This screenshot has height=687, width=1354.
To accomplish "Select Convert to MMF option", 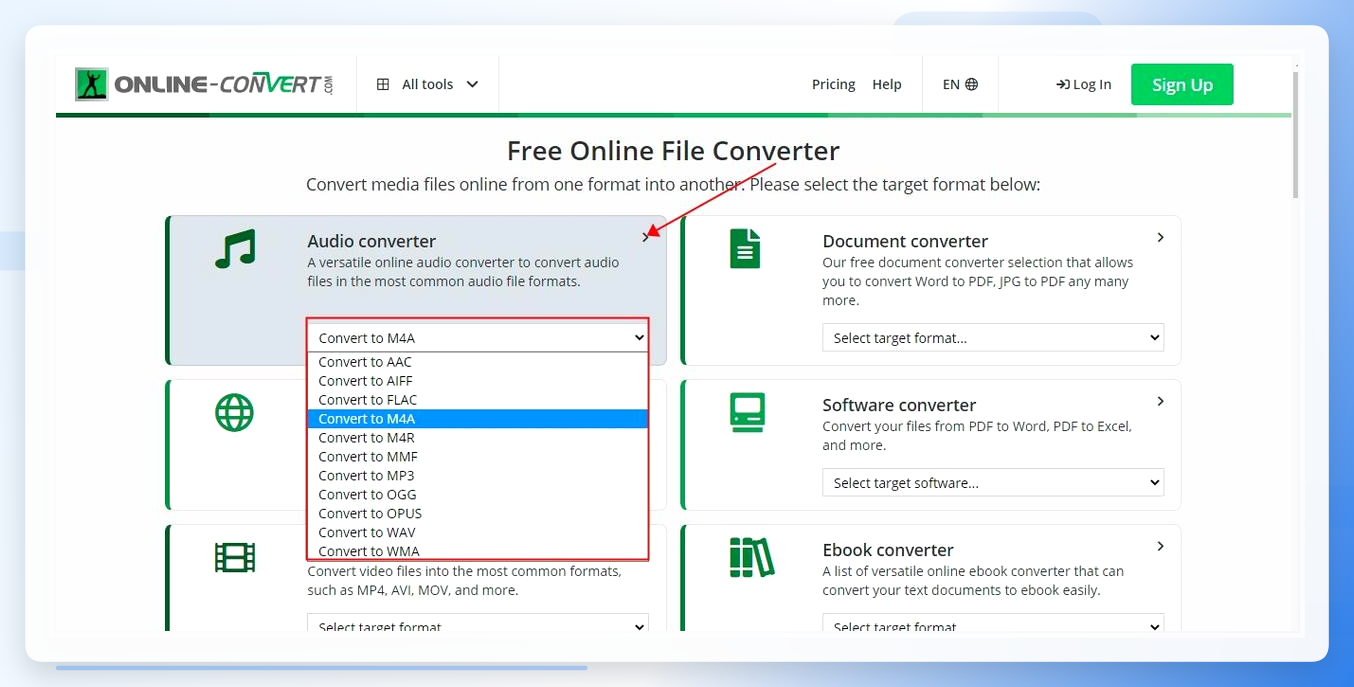I will click(478, 457).
